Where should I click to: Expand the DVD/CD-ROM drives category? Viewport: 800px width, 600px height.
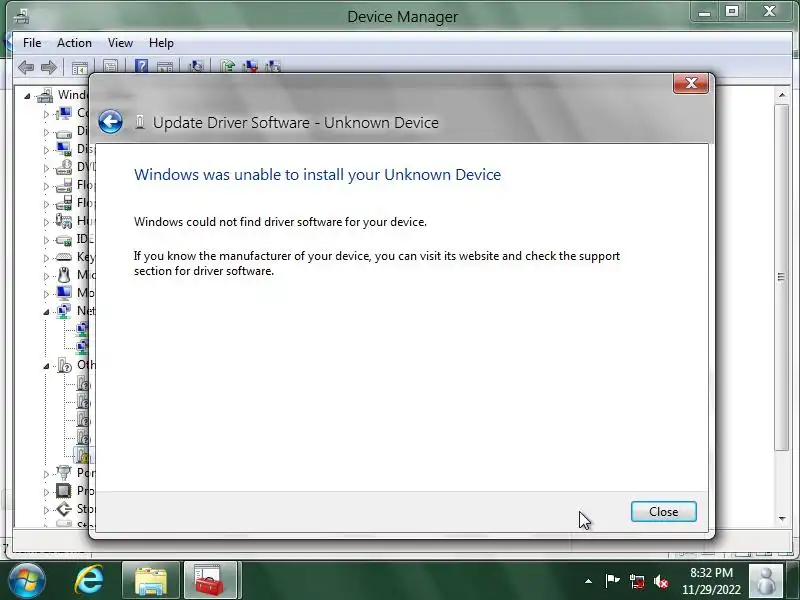coord(46,168)
